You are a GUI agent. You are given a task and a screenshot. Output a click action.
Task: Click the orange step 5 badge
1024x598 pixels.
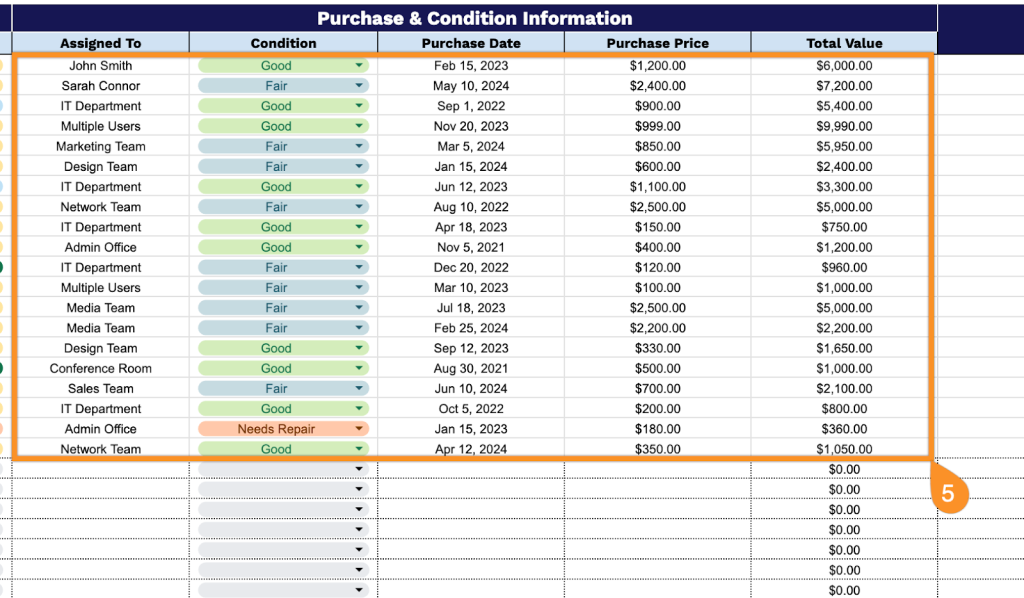(952, 493)
